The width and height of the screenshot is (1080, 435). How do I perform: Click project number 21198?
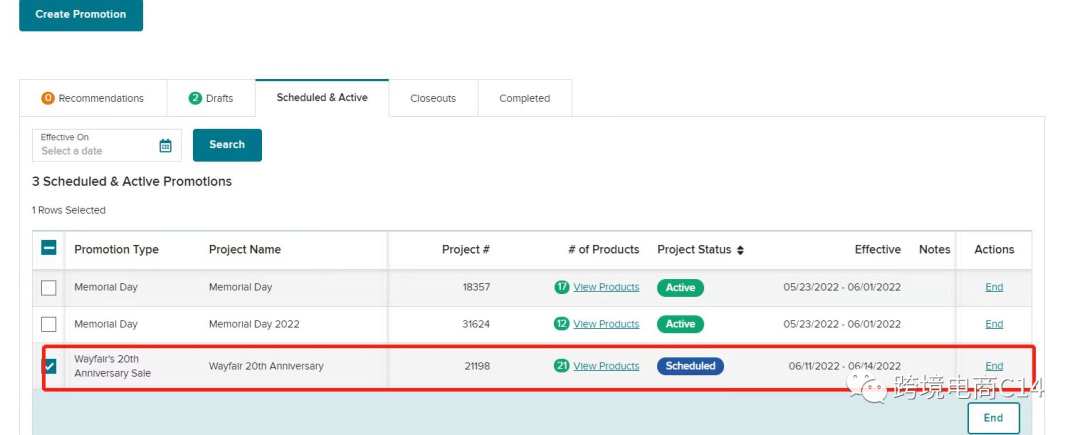pos(477,365)
